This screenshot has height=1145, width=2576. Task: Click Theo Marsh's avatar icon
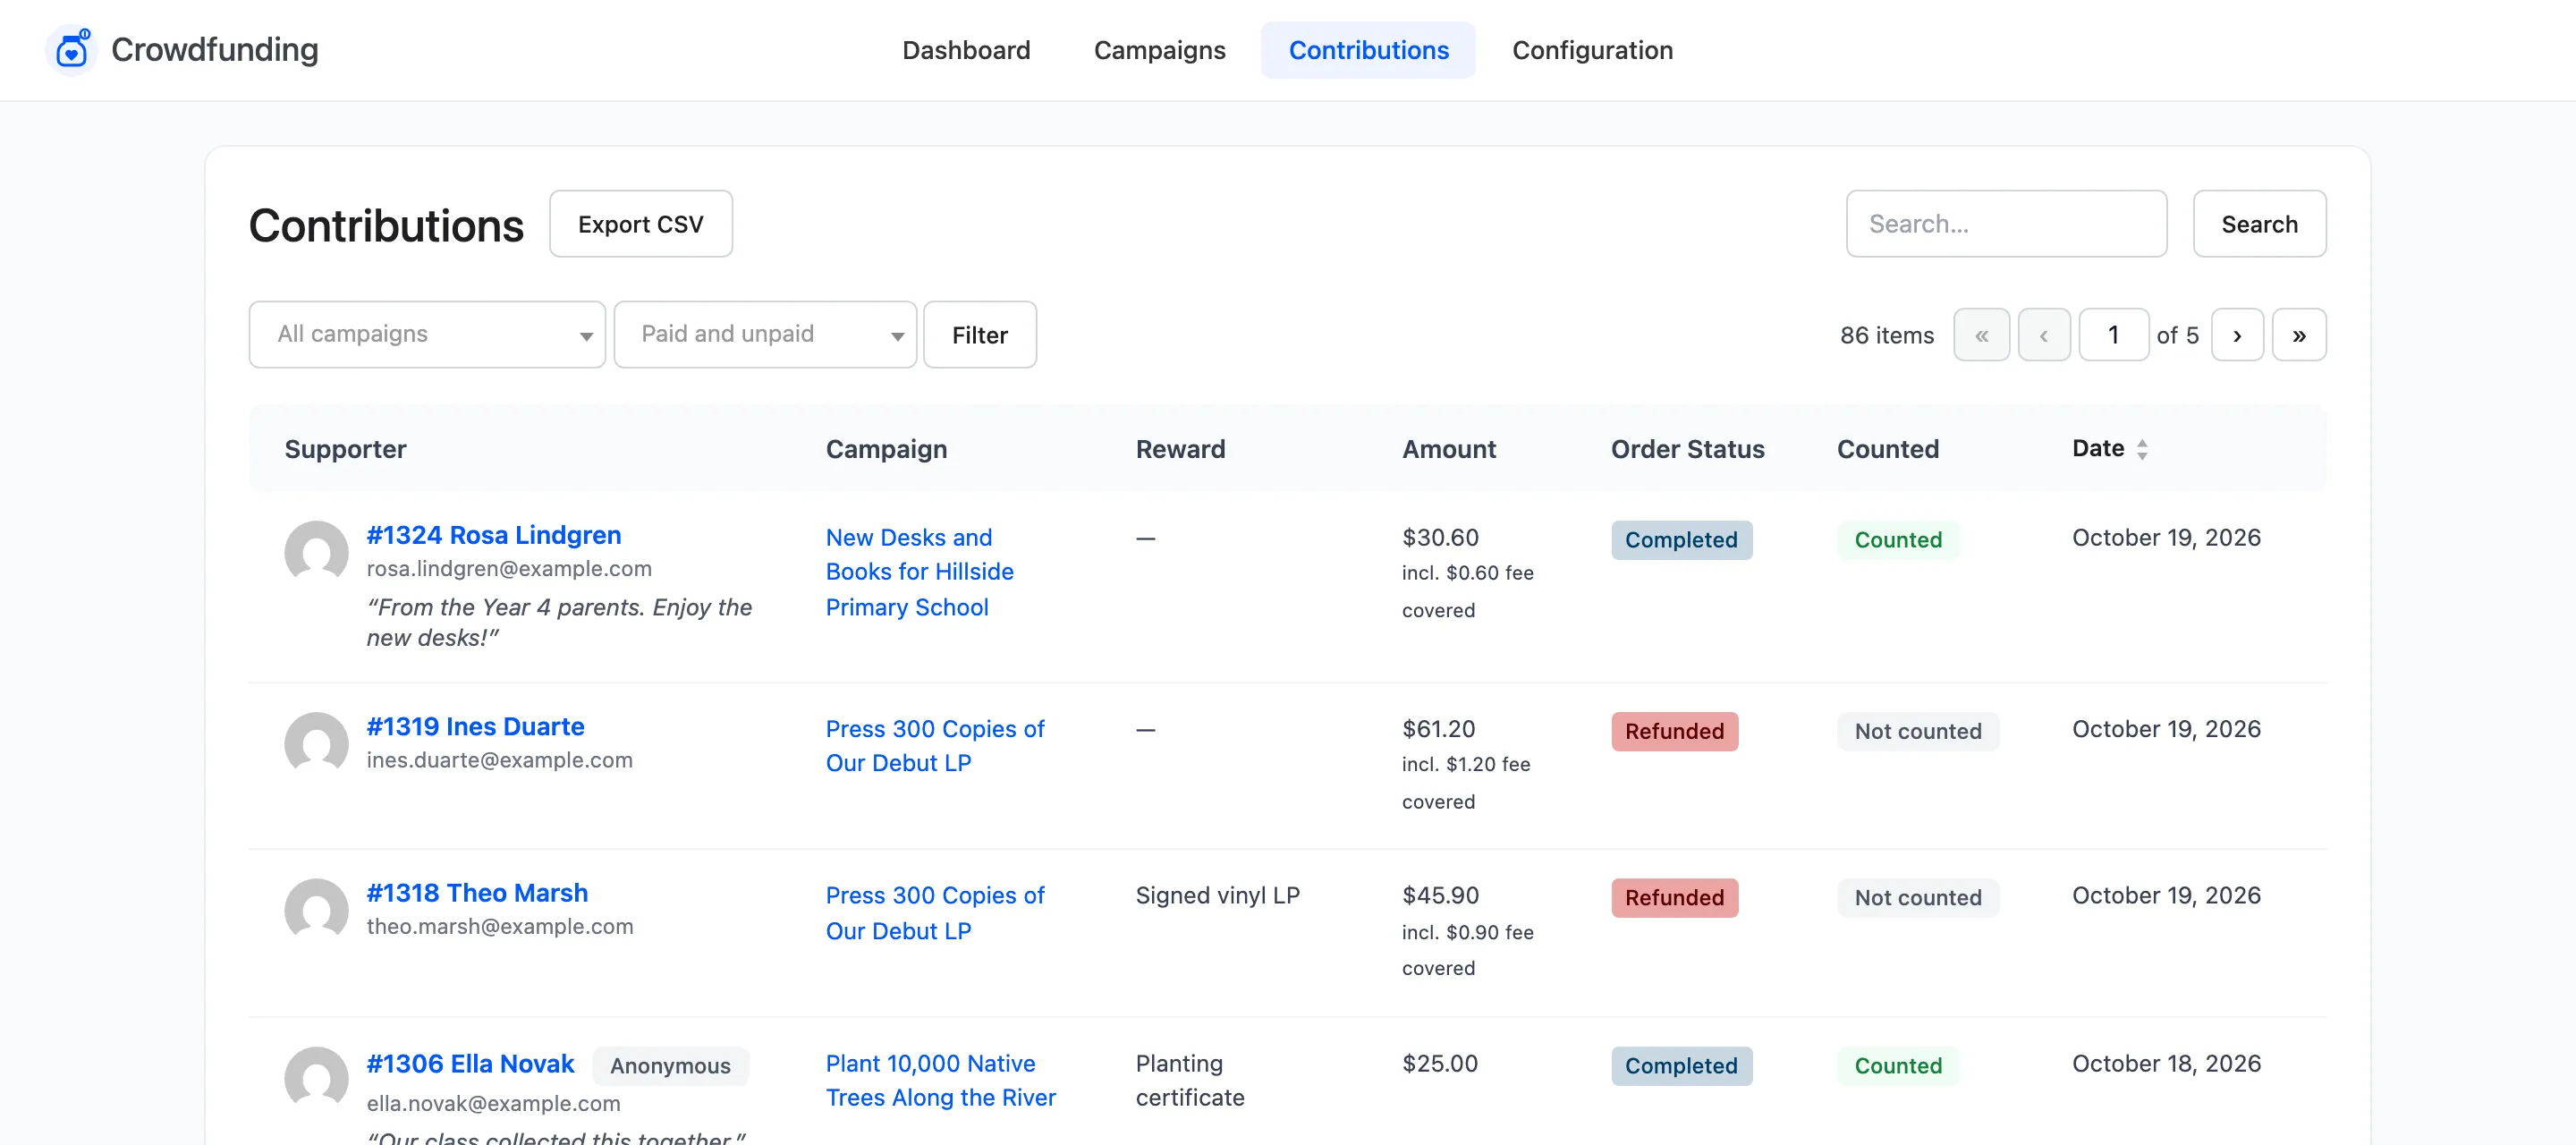click(316, 910)
